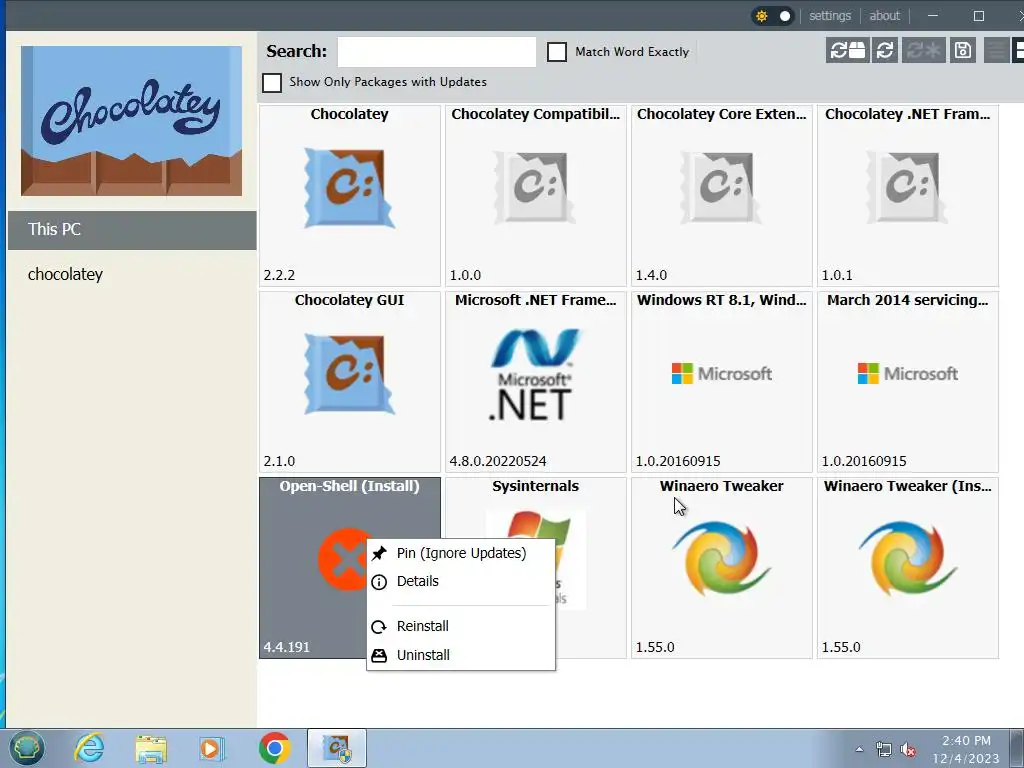Launch Google Chrome from taskbar
Image resolution: width=1024 pixels, height=768 pixels.
point(274,748)
